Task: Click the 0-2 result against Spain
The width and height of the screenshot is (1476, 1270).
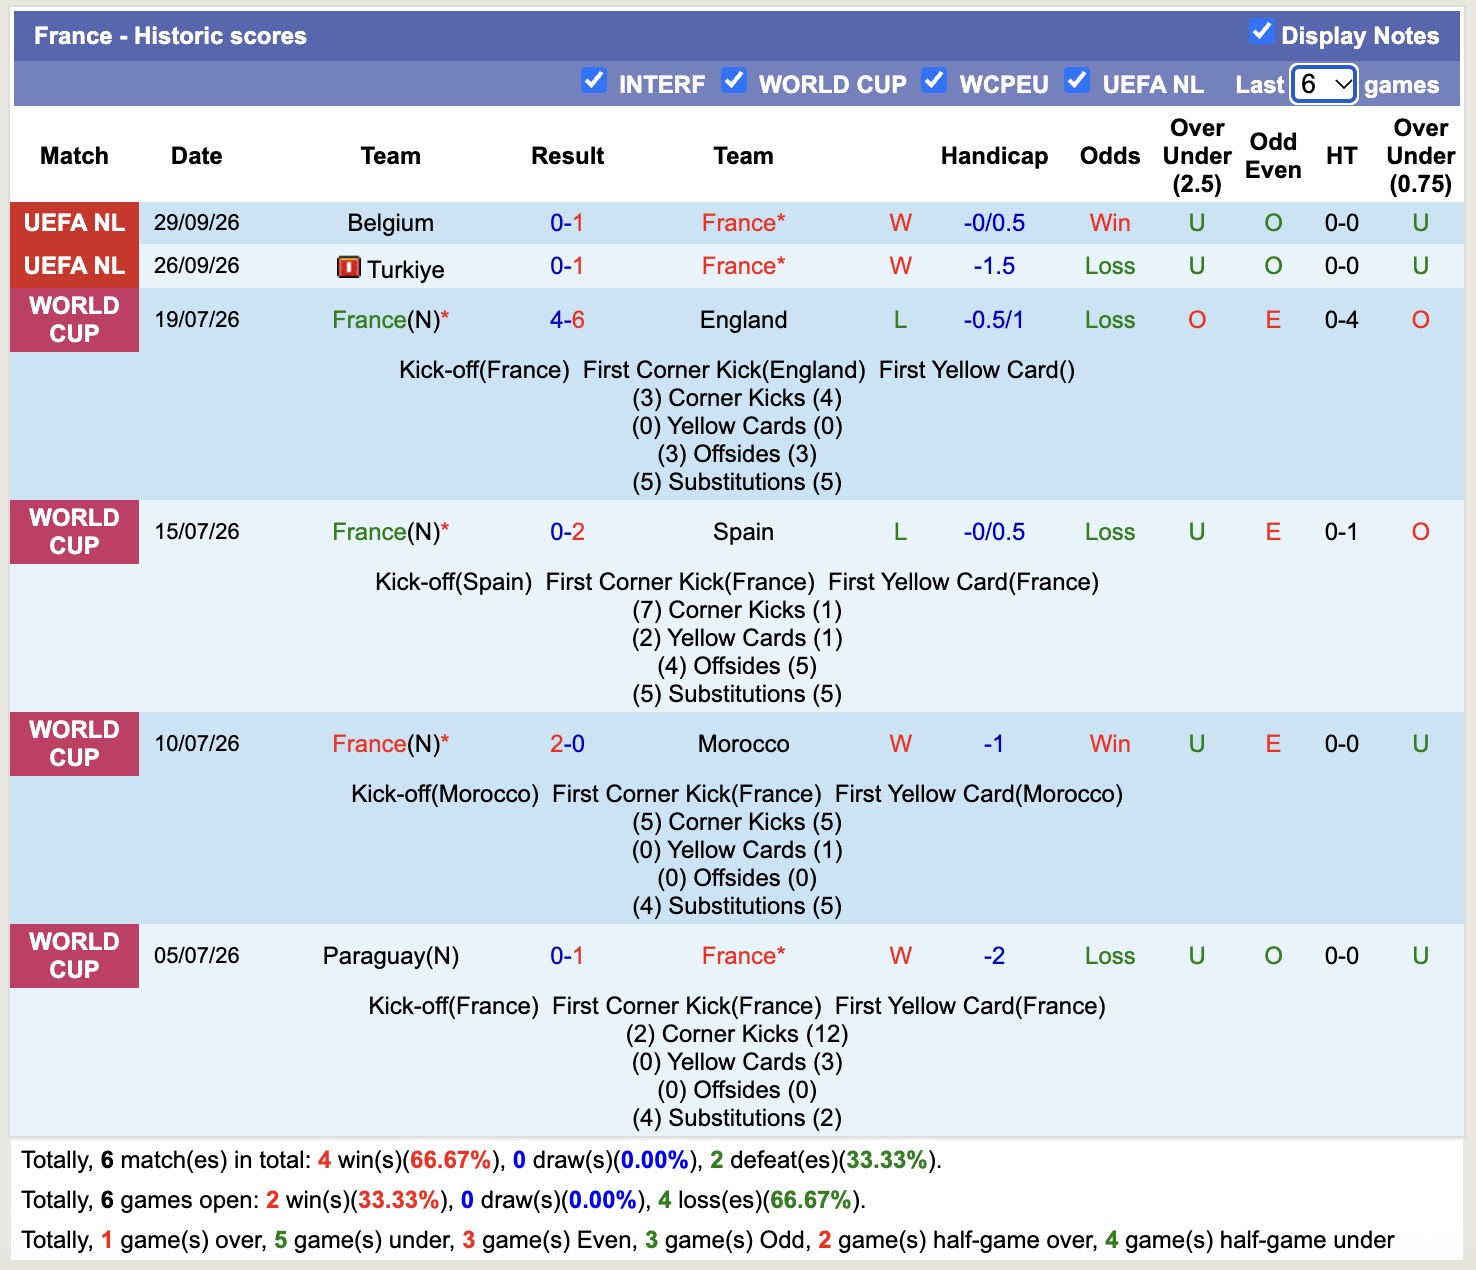Action: tap(567, 532)
